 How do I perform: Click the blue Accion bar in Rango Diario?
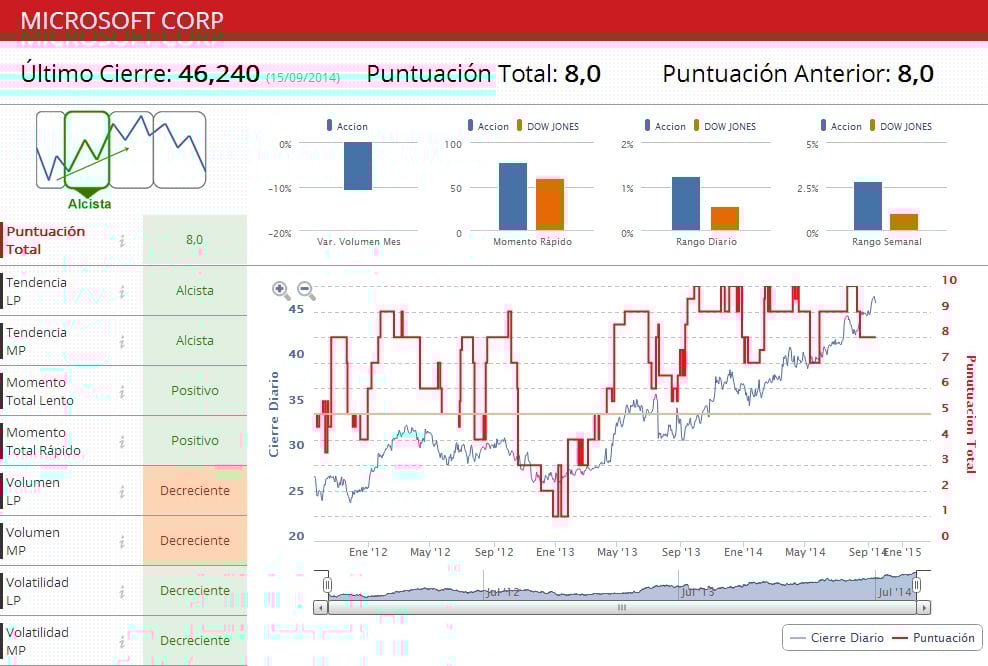click(x=686, y=204)
